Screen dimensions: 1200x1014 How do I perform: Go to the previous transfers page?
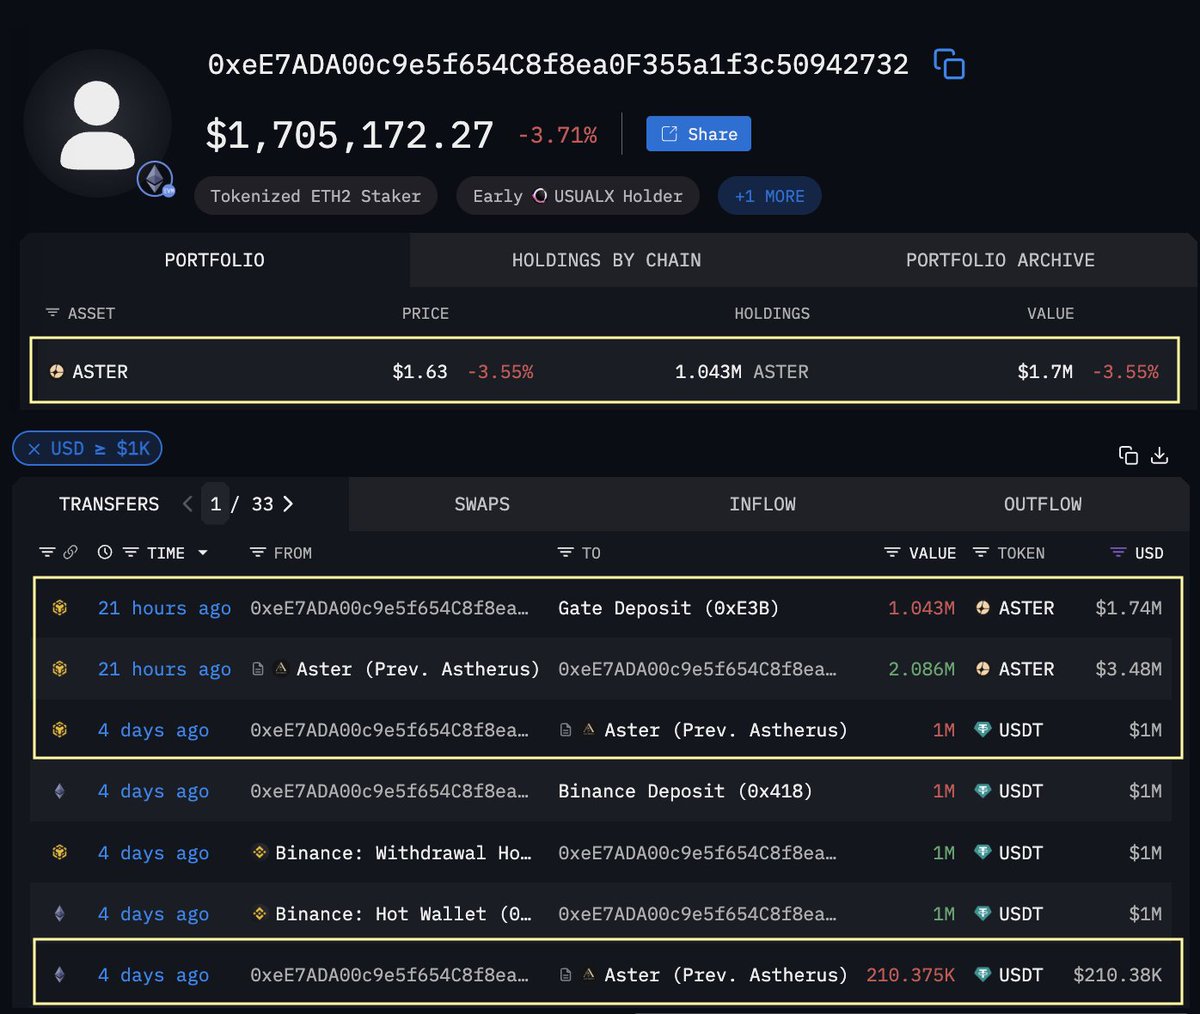[187, 504]
